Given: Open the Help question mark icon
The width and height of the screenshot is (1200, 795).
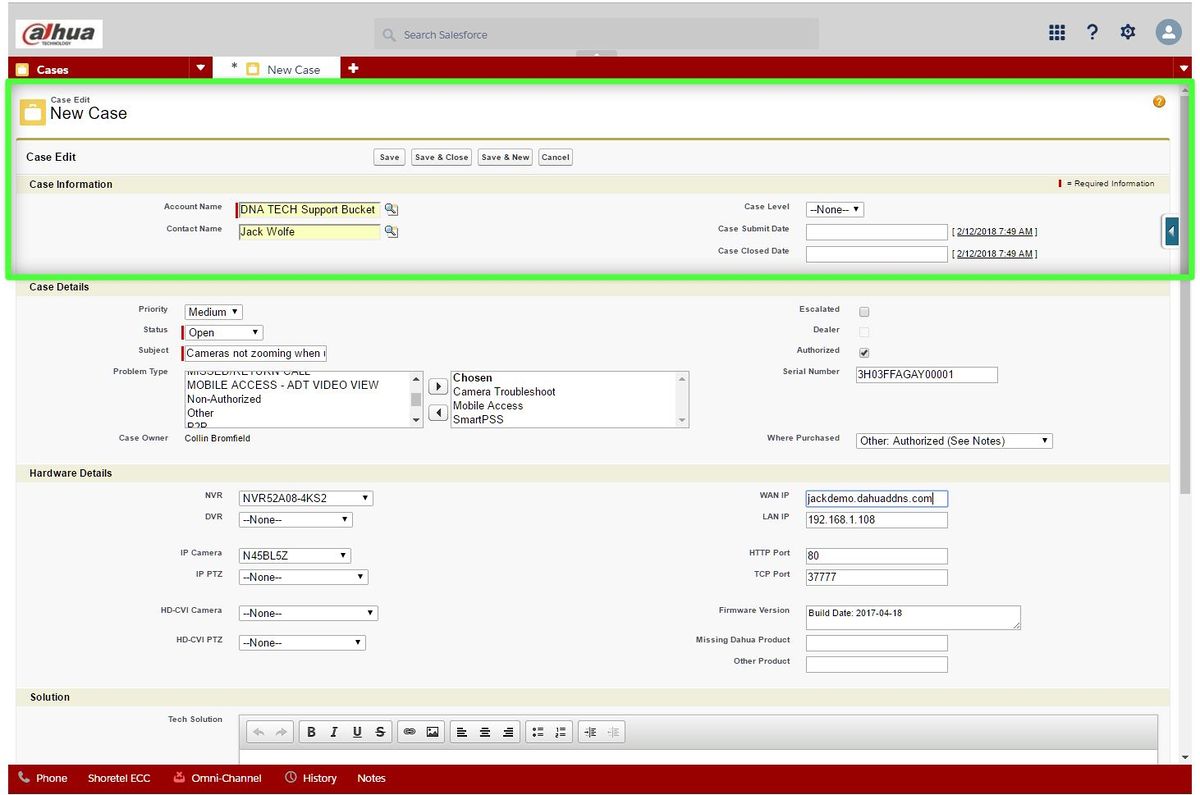Looking at the screenshot, I should click(x=1092, y=33).
